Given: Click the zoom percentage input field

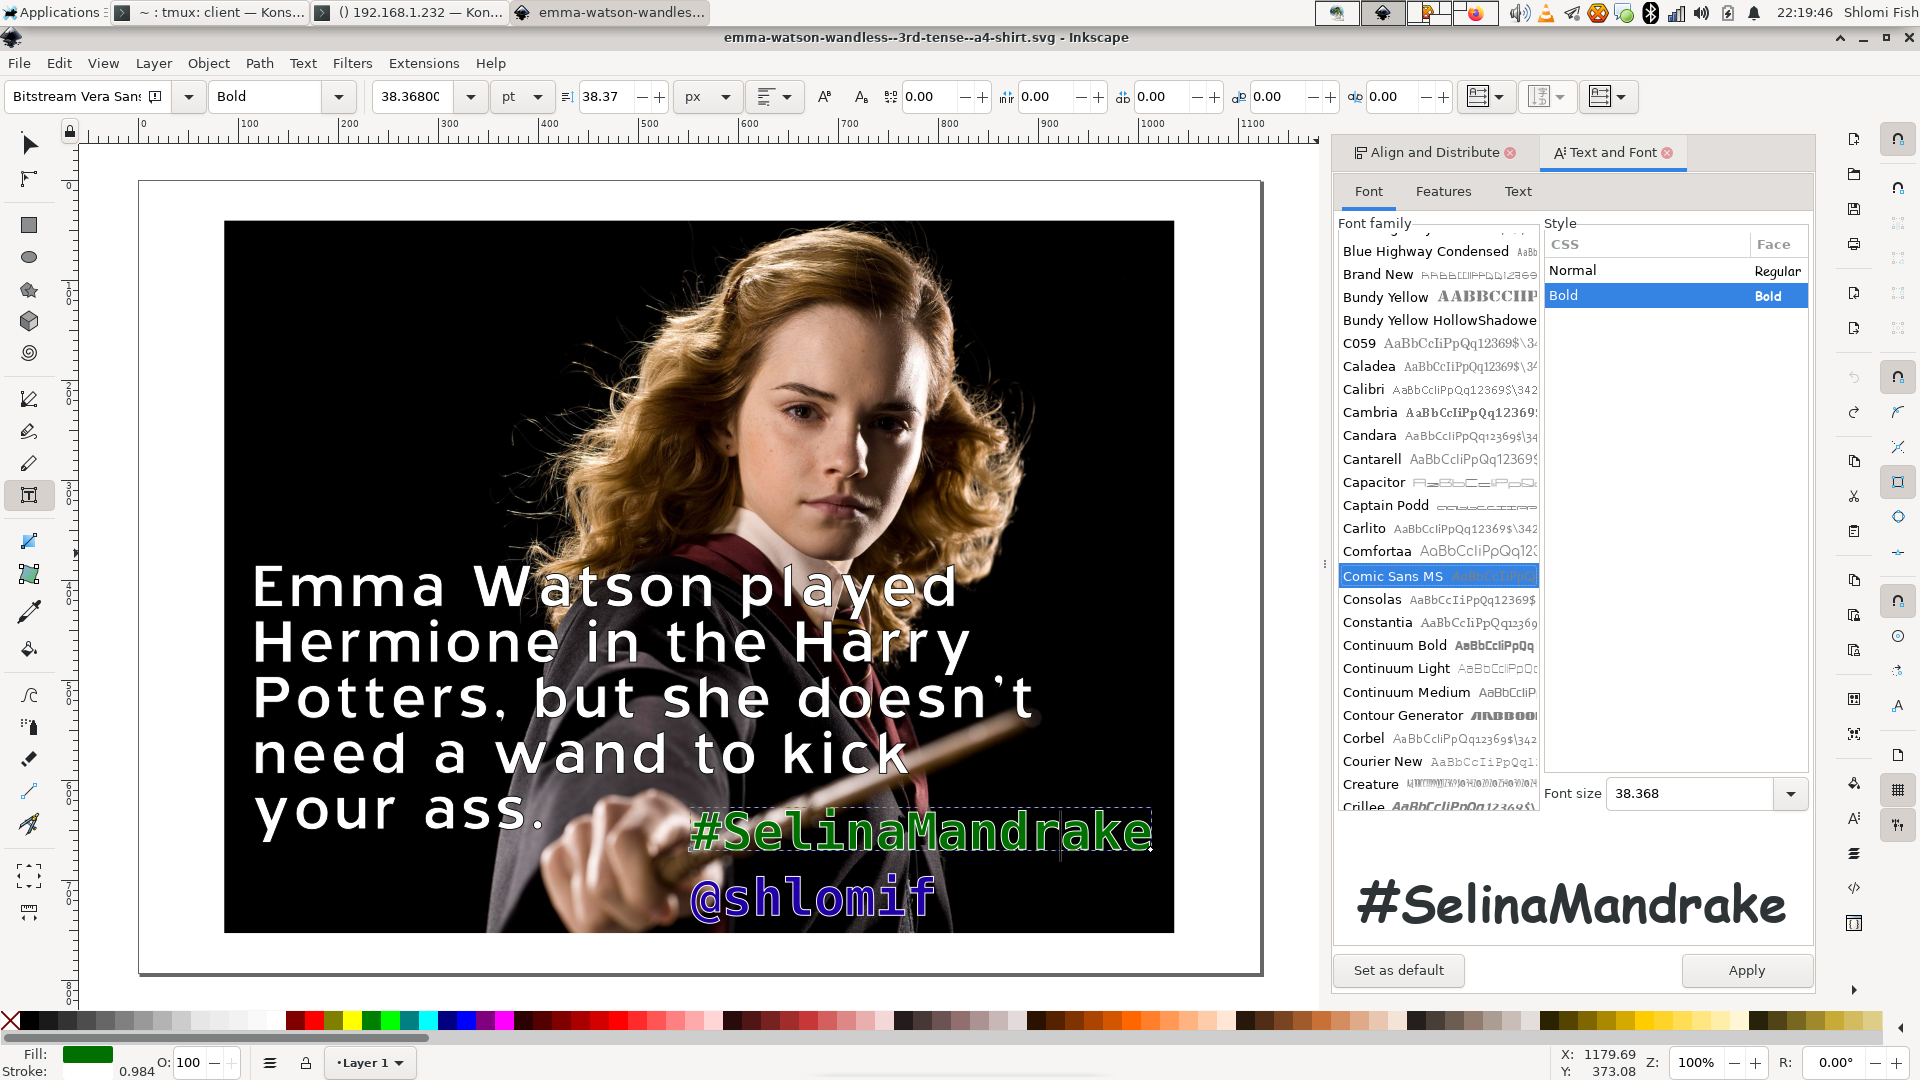Looking at the screenshot, I should [1696, 1063].
